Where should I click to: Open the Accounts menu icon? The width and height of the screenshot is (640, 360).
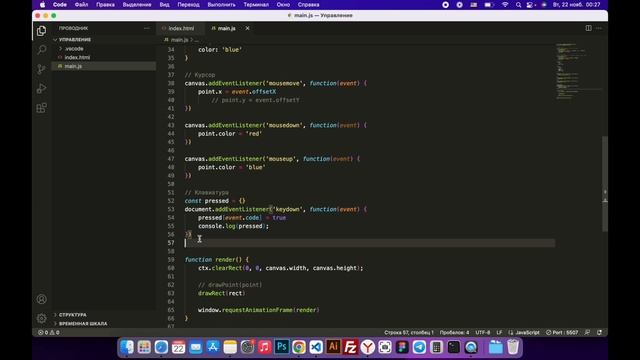(41, 299)
